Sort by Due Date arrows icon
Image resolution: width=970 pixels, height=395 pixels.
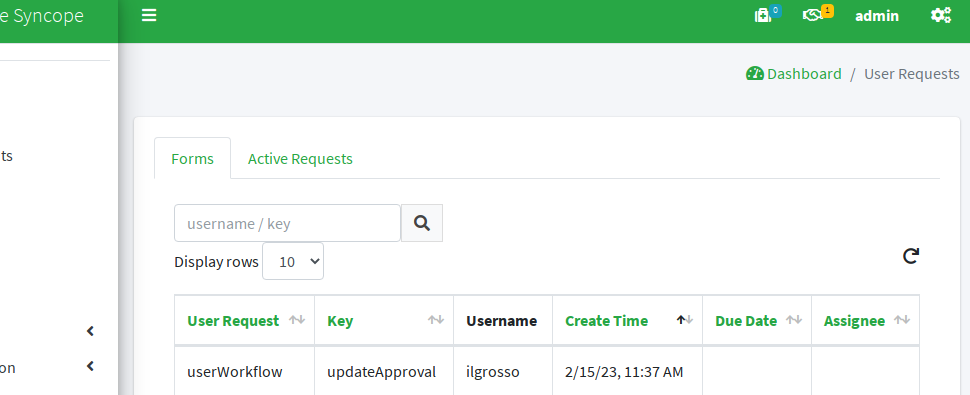pyautogui.click(x=794, y=320)
